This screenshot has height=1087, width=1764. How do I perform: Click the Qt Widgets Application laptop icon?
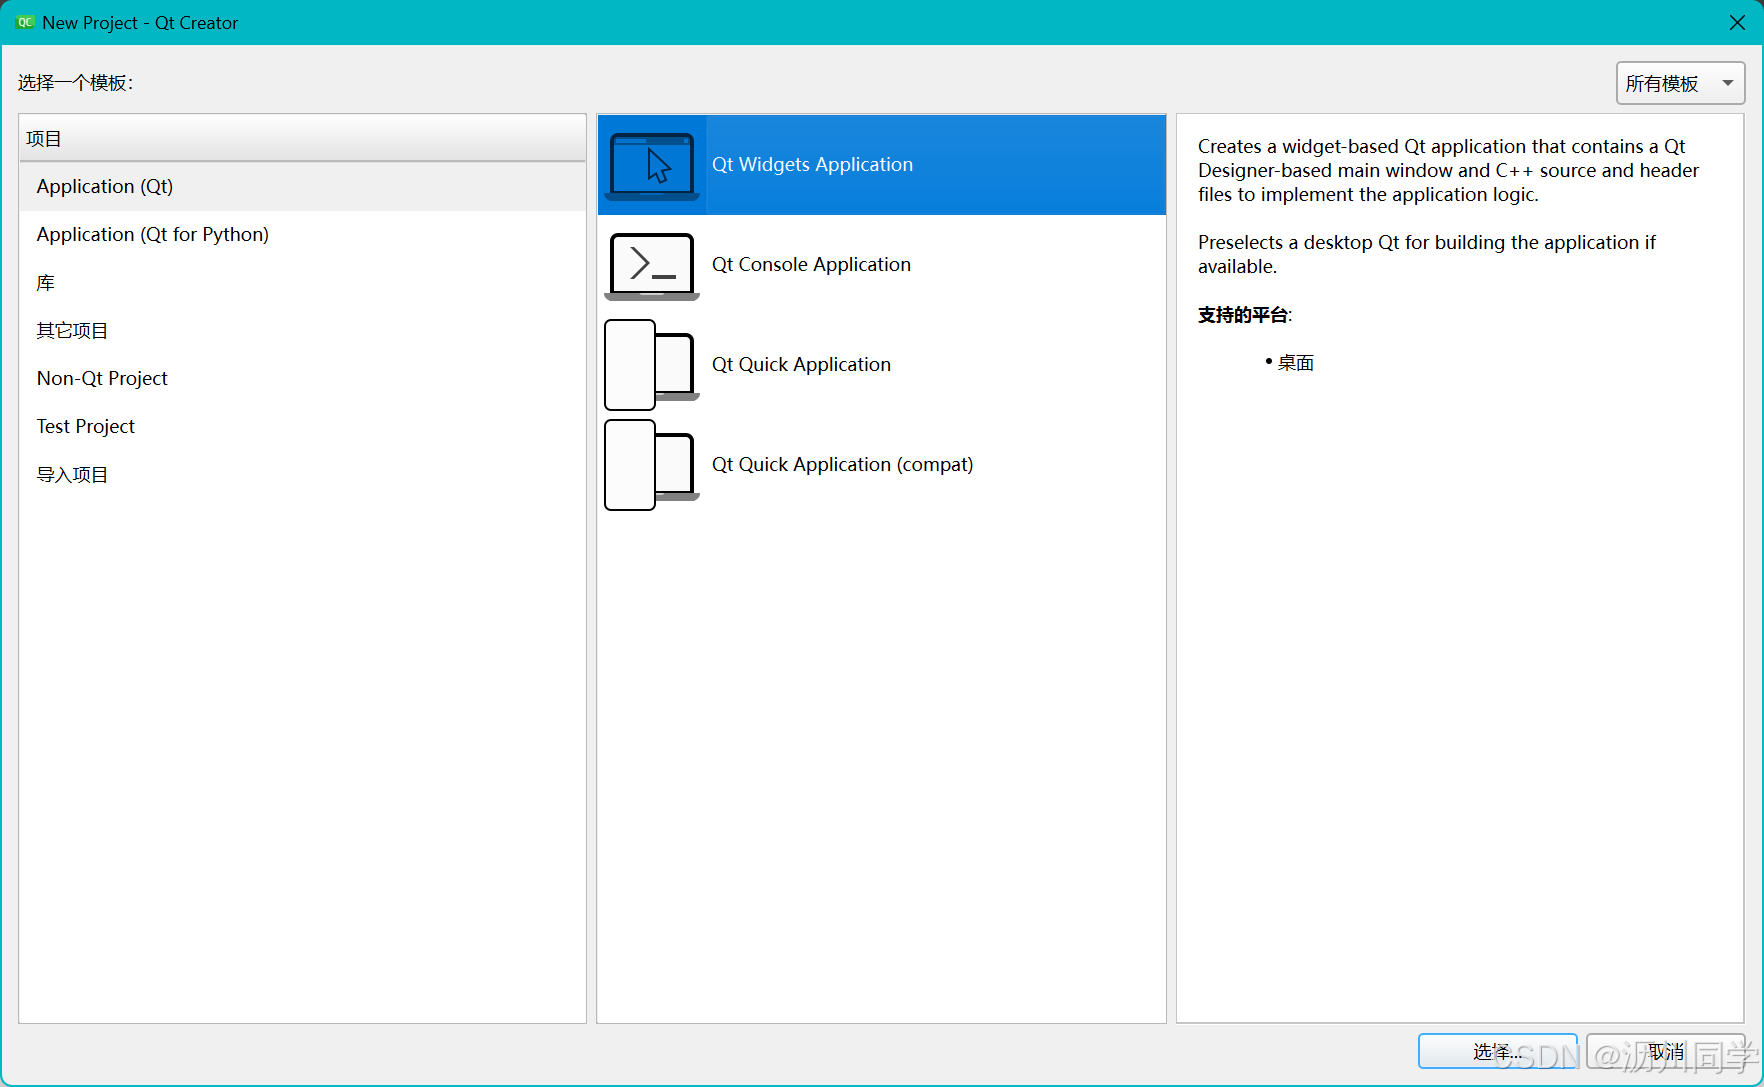(652, 166)
